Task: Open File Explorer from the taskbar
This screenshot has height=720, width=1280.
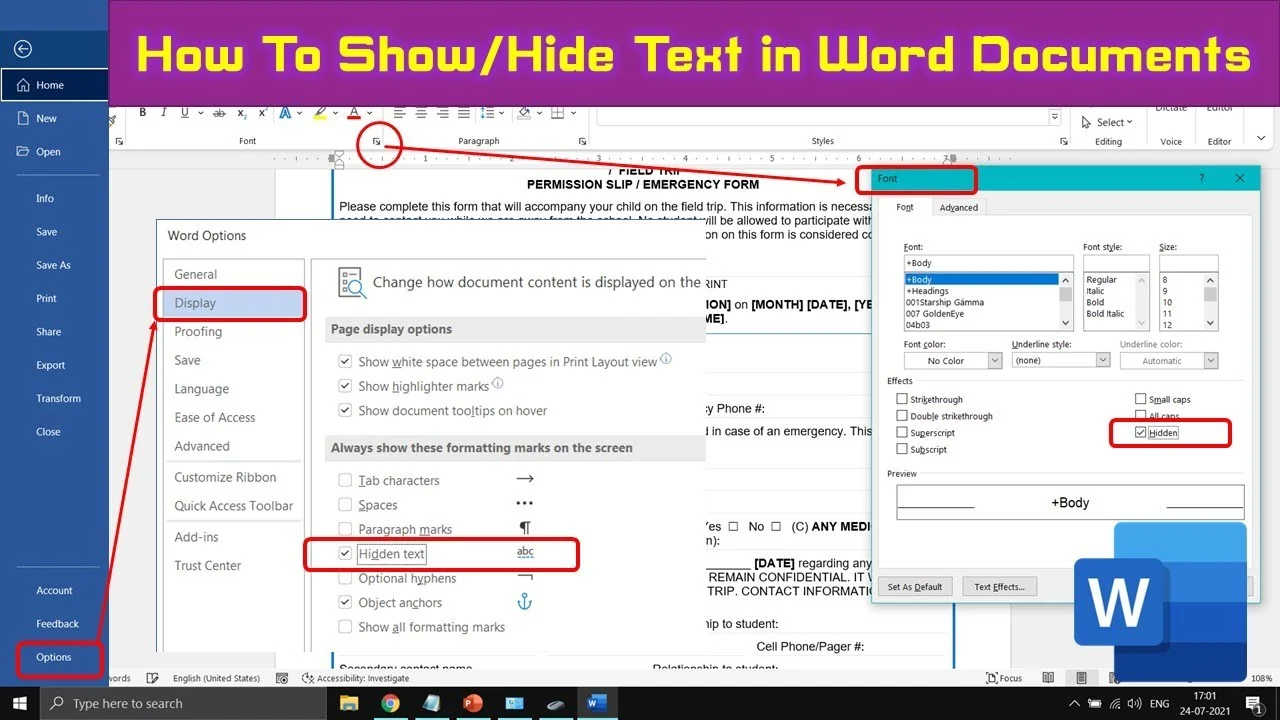Action: [349, 703]
